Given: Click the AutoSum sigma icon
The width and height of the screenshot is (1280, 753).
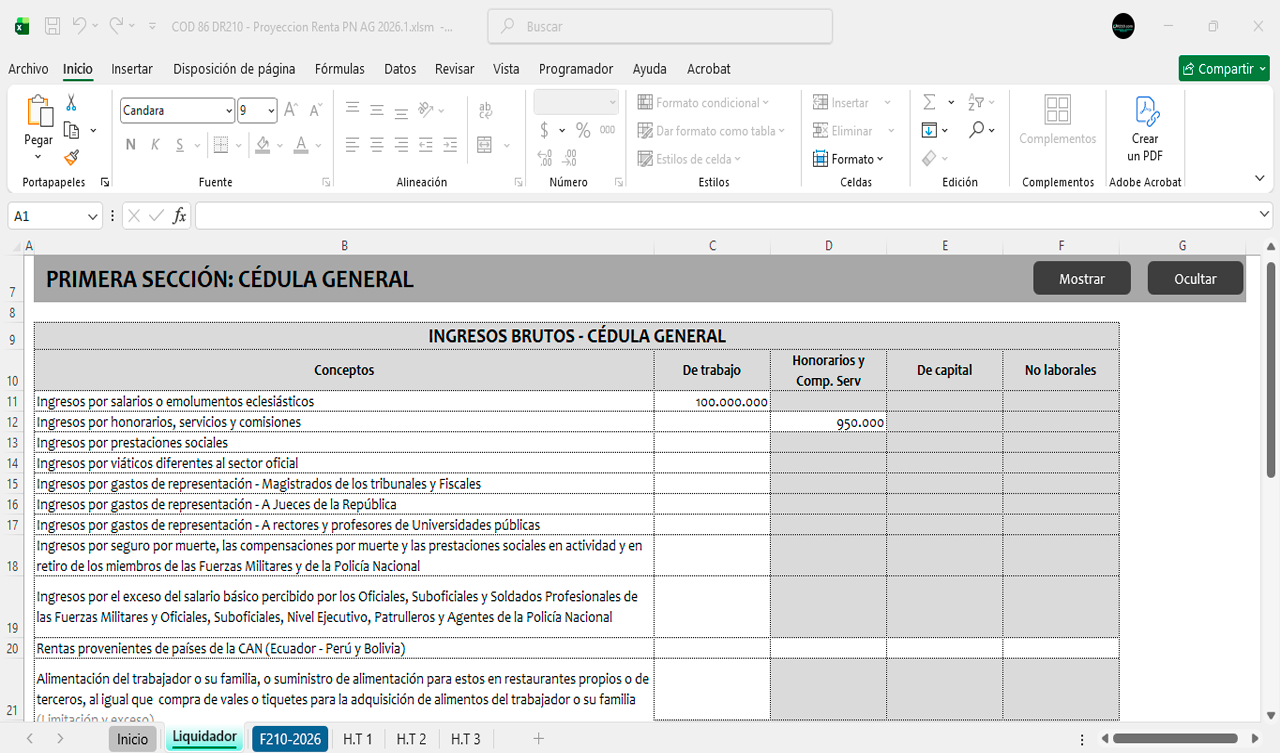Looking at the screenshot, I should click(929, 103).
